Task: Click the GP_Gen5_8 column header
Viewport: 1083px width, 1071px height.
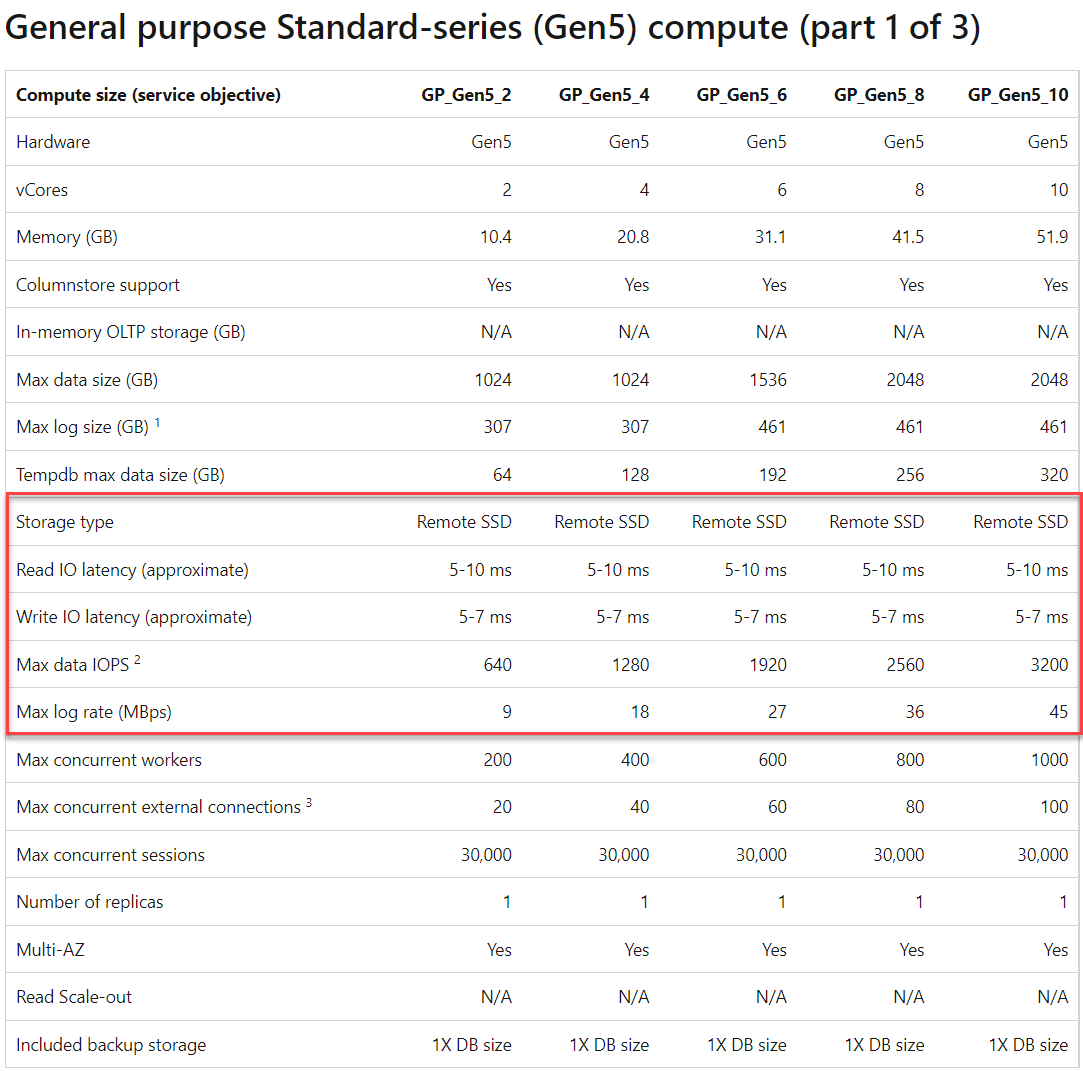Action: pyautogui.click(x=879, y=95)
